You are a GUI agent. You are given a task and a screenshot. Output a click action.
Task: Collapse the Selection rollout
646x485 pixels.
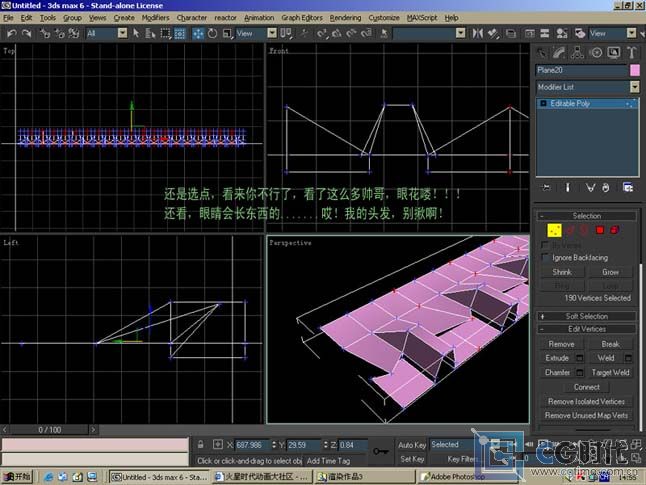587,216
